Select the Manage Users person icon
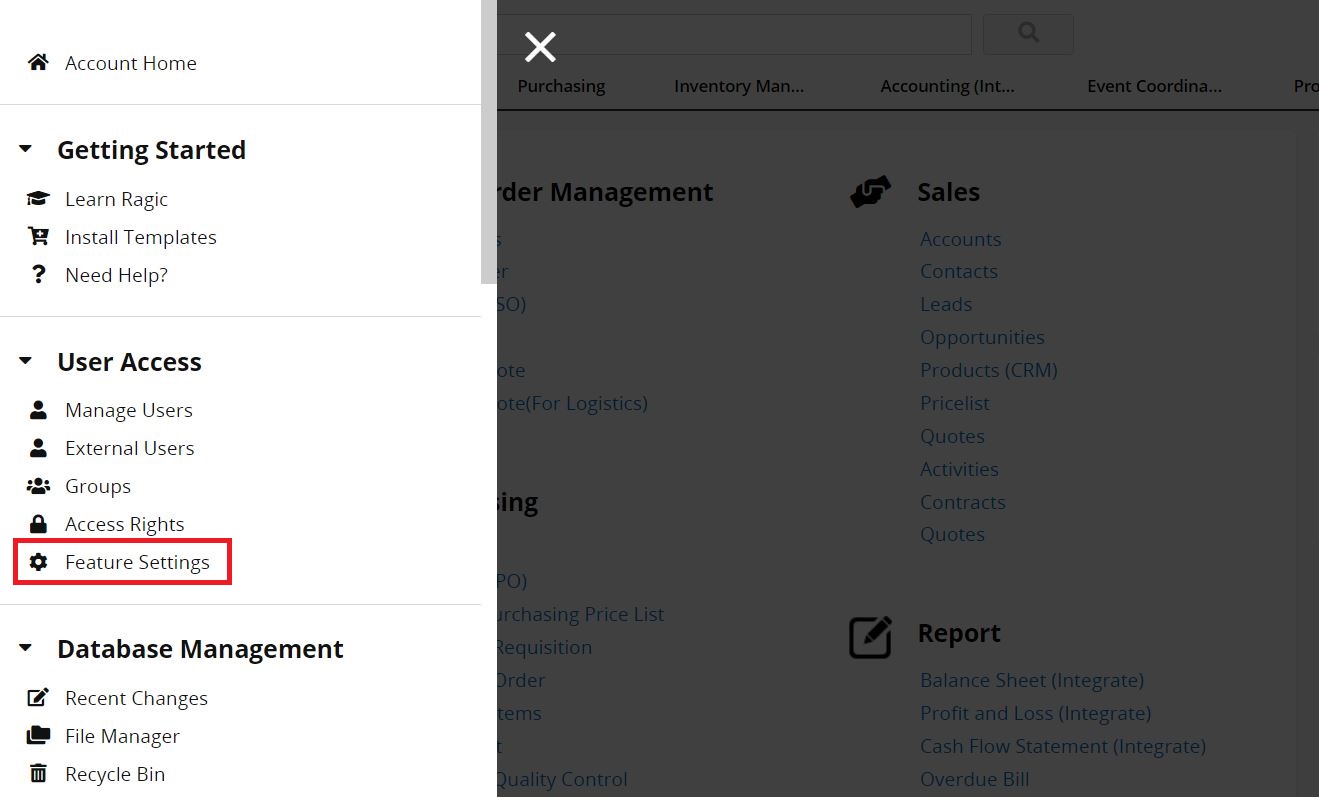The height and width of the screenshot is (797, 1319). [x=38, y=409]
